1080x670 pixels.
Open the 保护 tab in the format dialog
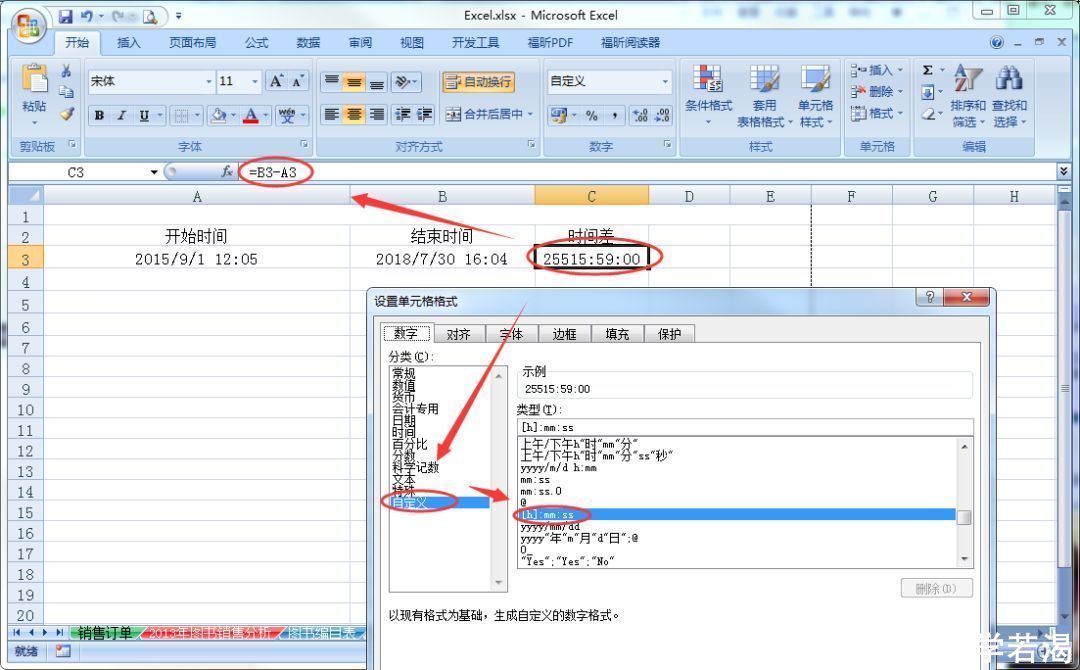click(x=669, y=334)
